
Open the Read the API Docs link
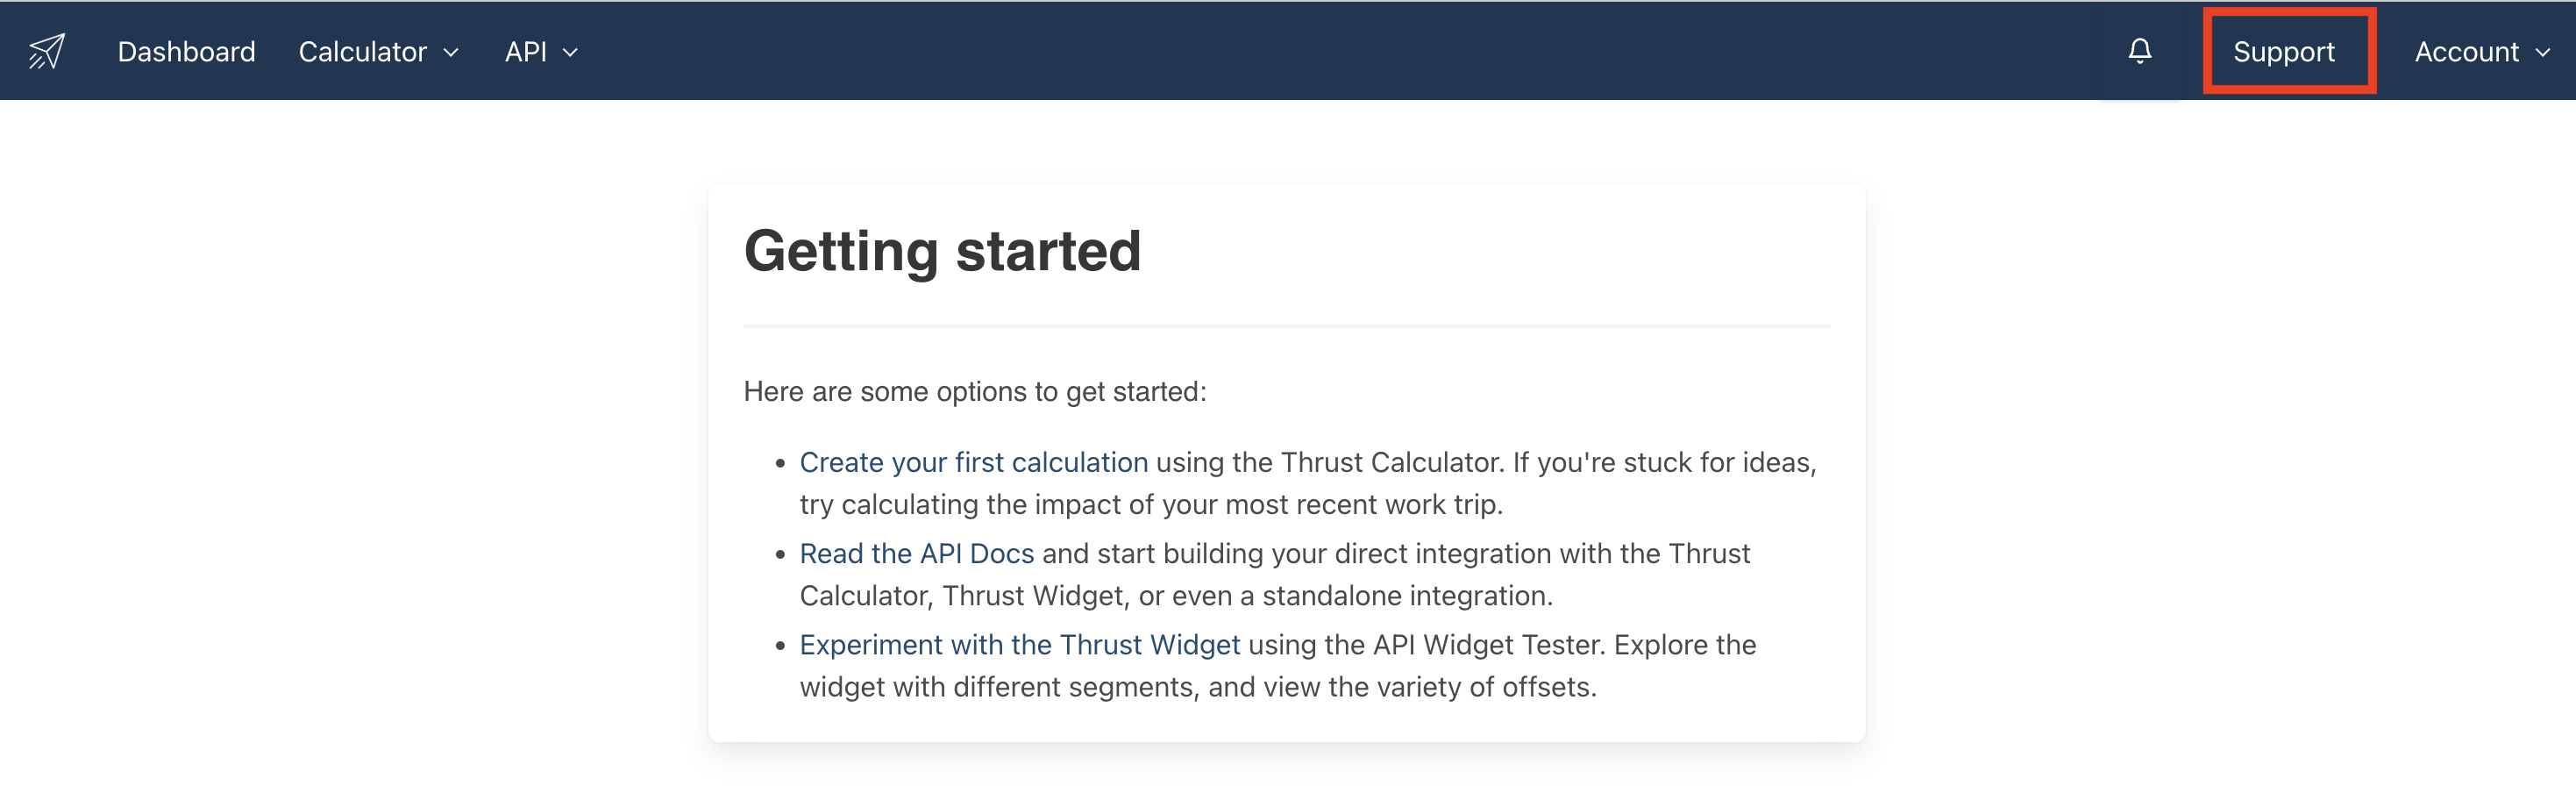click(916, 553)
